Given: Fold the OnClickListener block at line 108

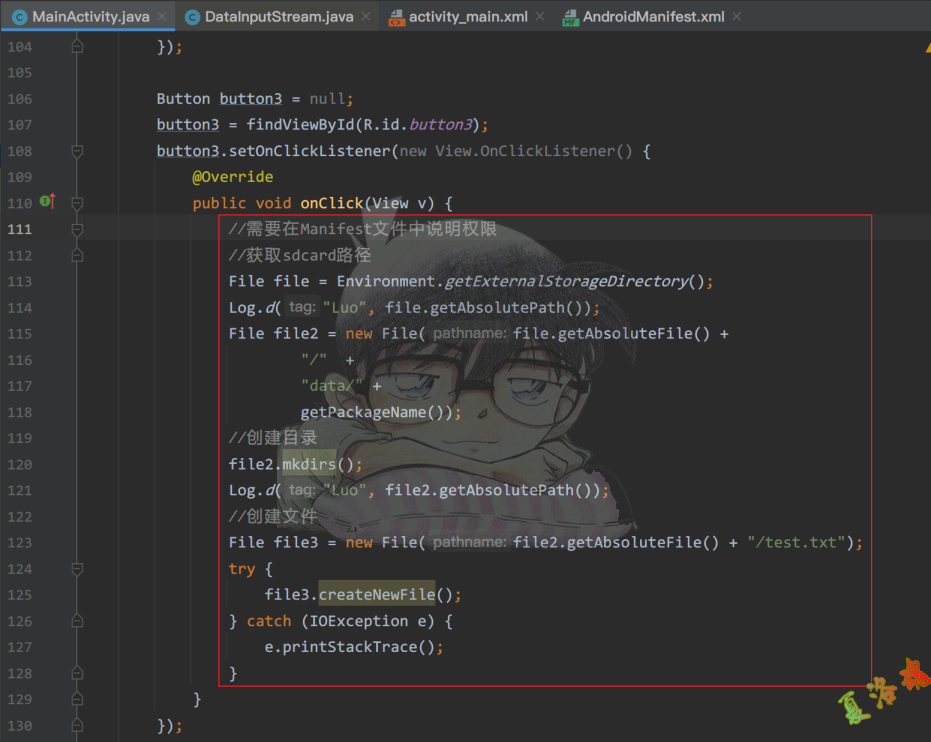Looking at the screenshot, I should [77, 151].
